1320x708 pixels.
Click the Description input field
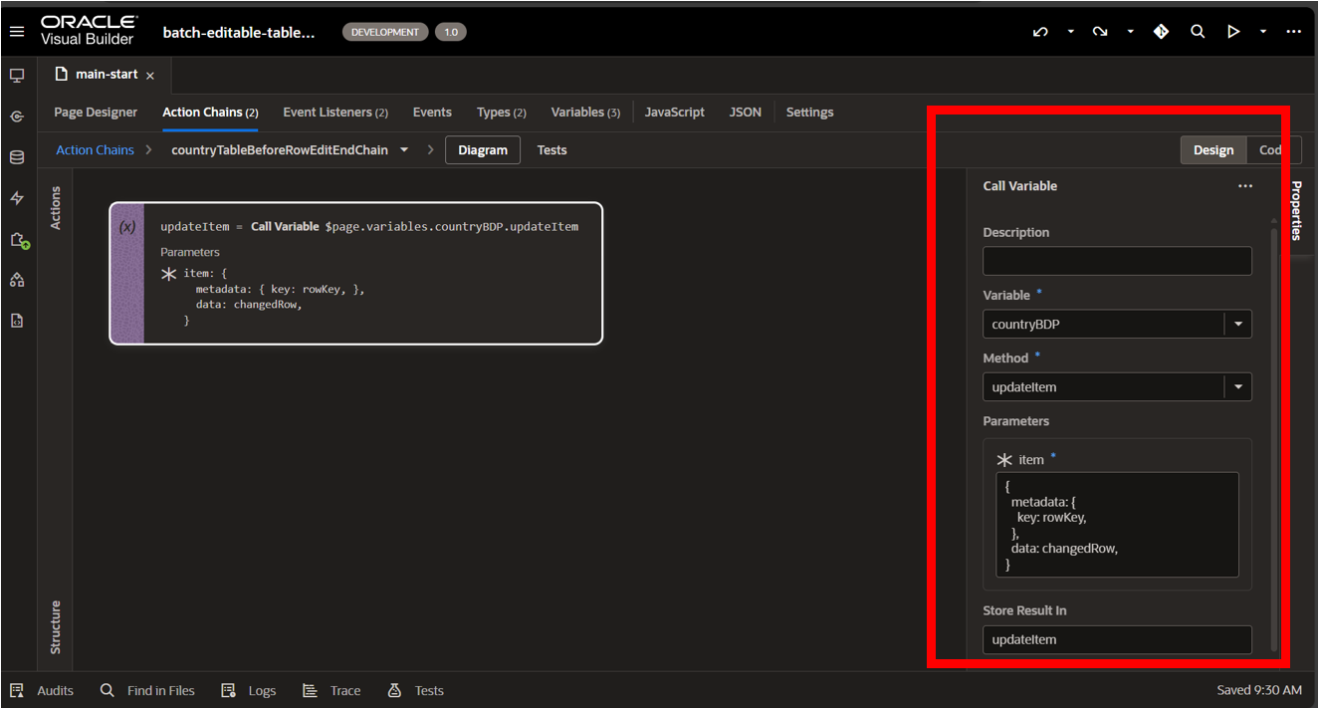[x=1117, y=262]
